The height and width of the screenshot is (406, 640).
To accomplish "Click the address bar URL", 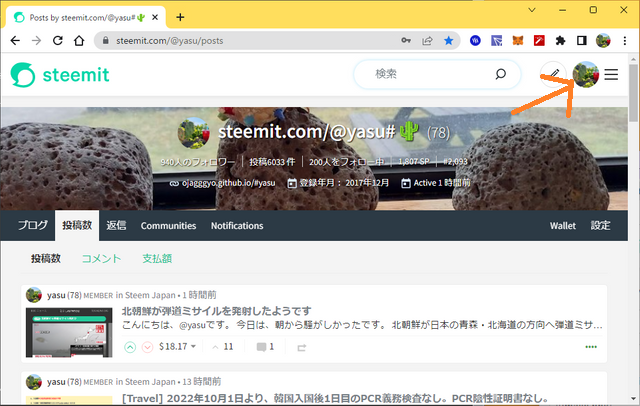I will (x=170, y=41).
